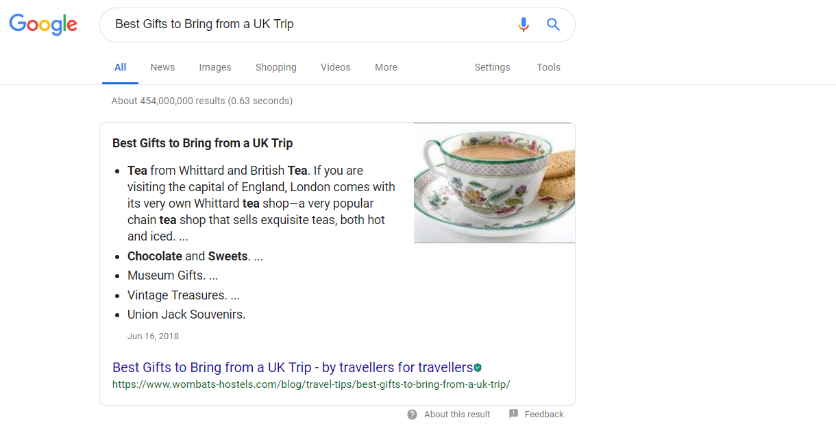Switch to the Images tab
The width and height of the screenshot is (836, 431).
215,67
